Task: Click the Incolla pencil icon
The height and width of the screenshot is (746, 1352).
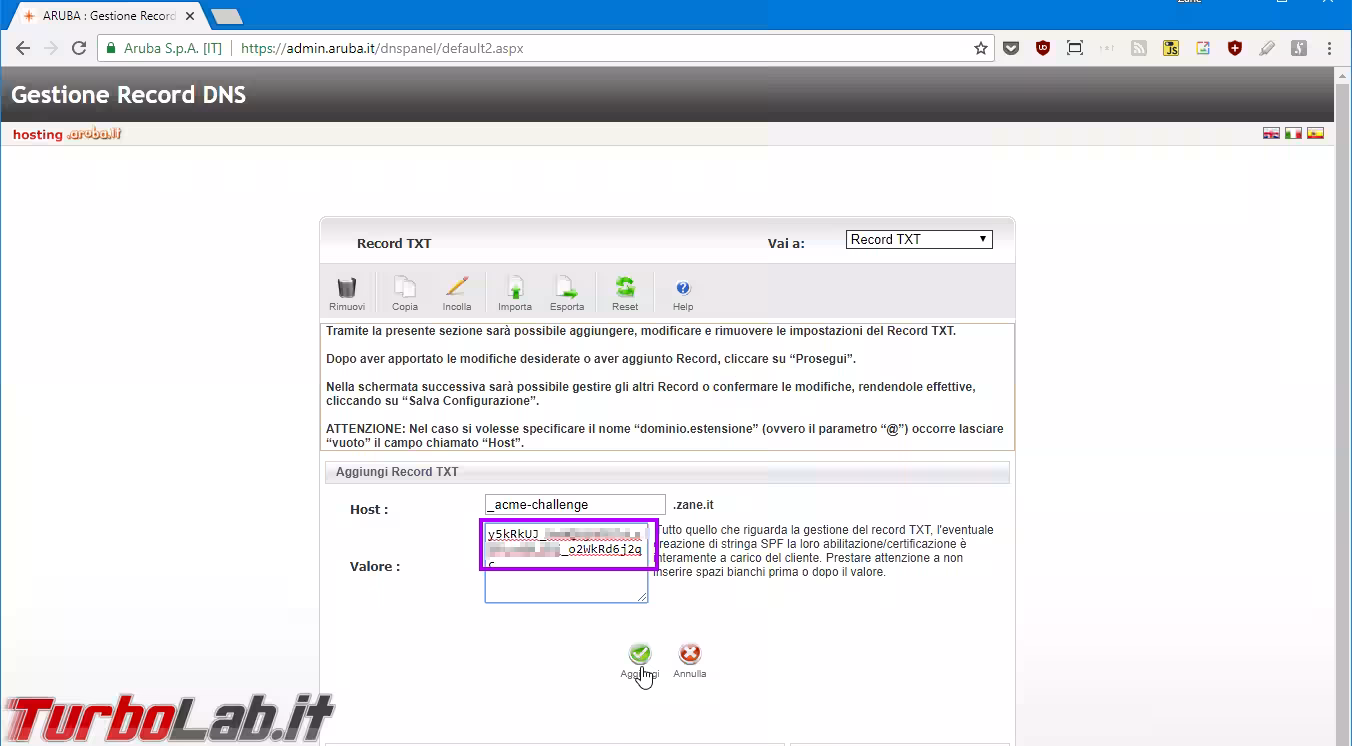Action: [x=457, y=289]
